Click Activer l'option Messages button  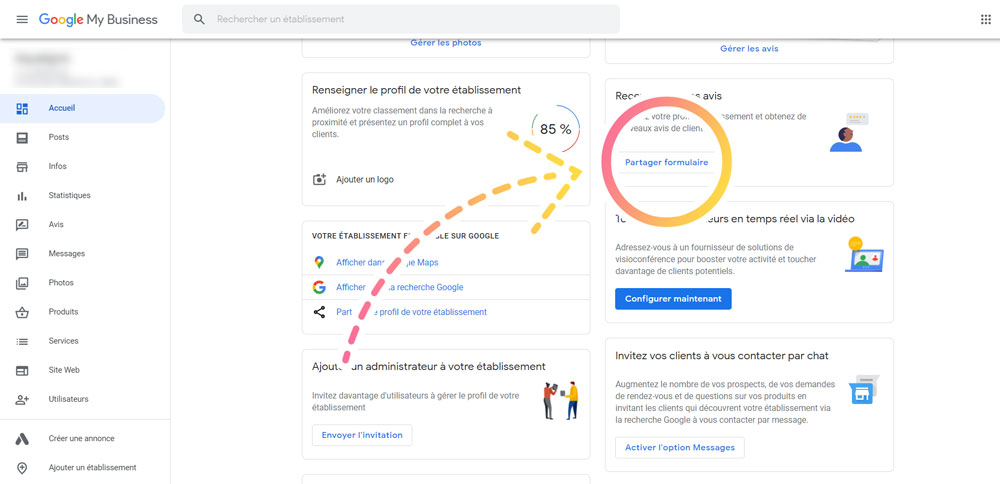[680, 448]
